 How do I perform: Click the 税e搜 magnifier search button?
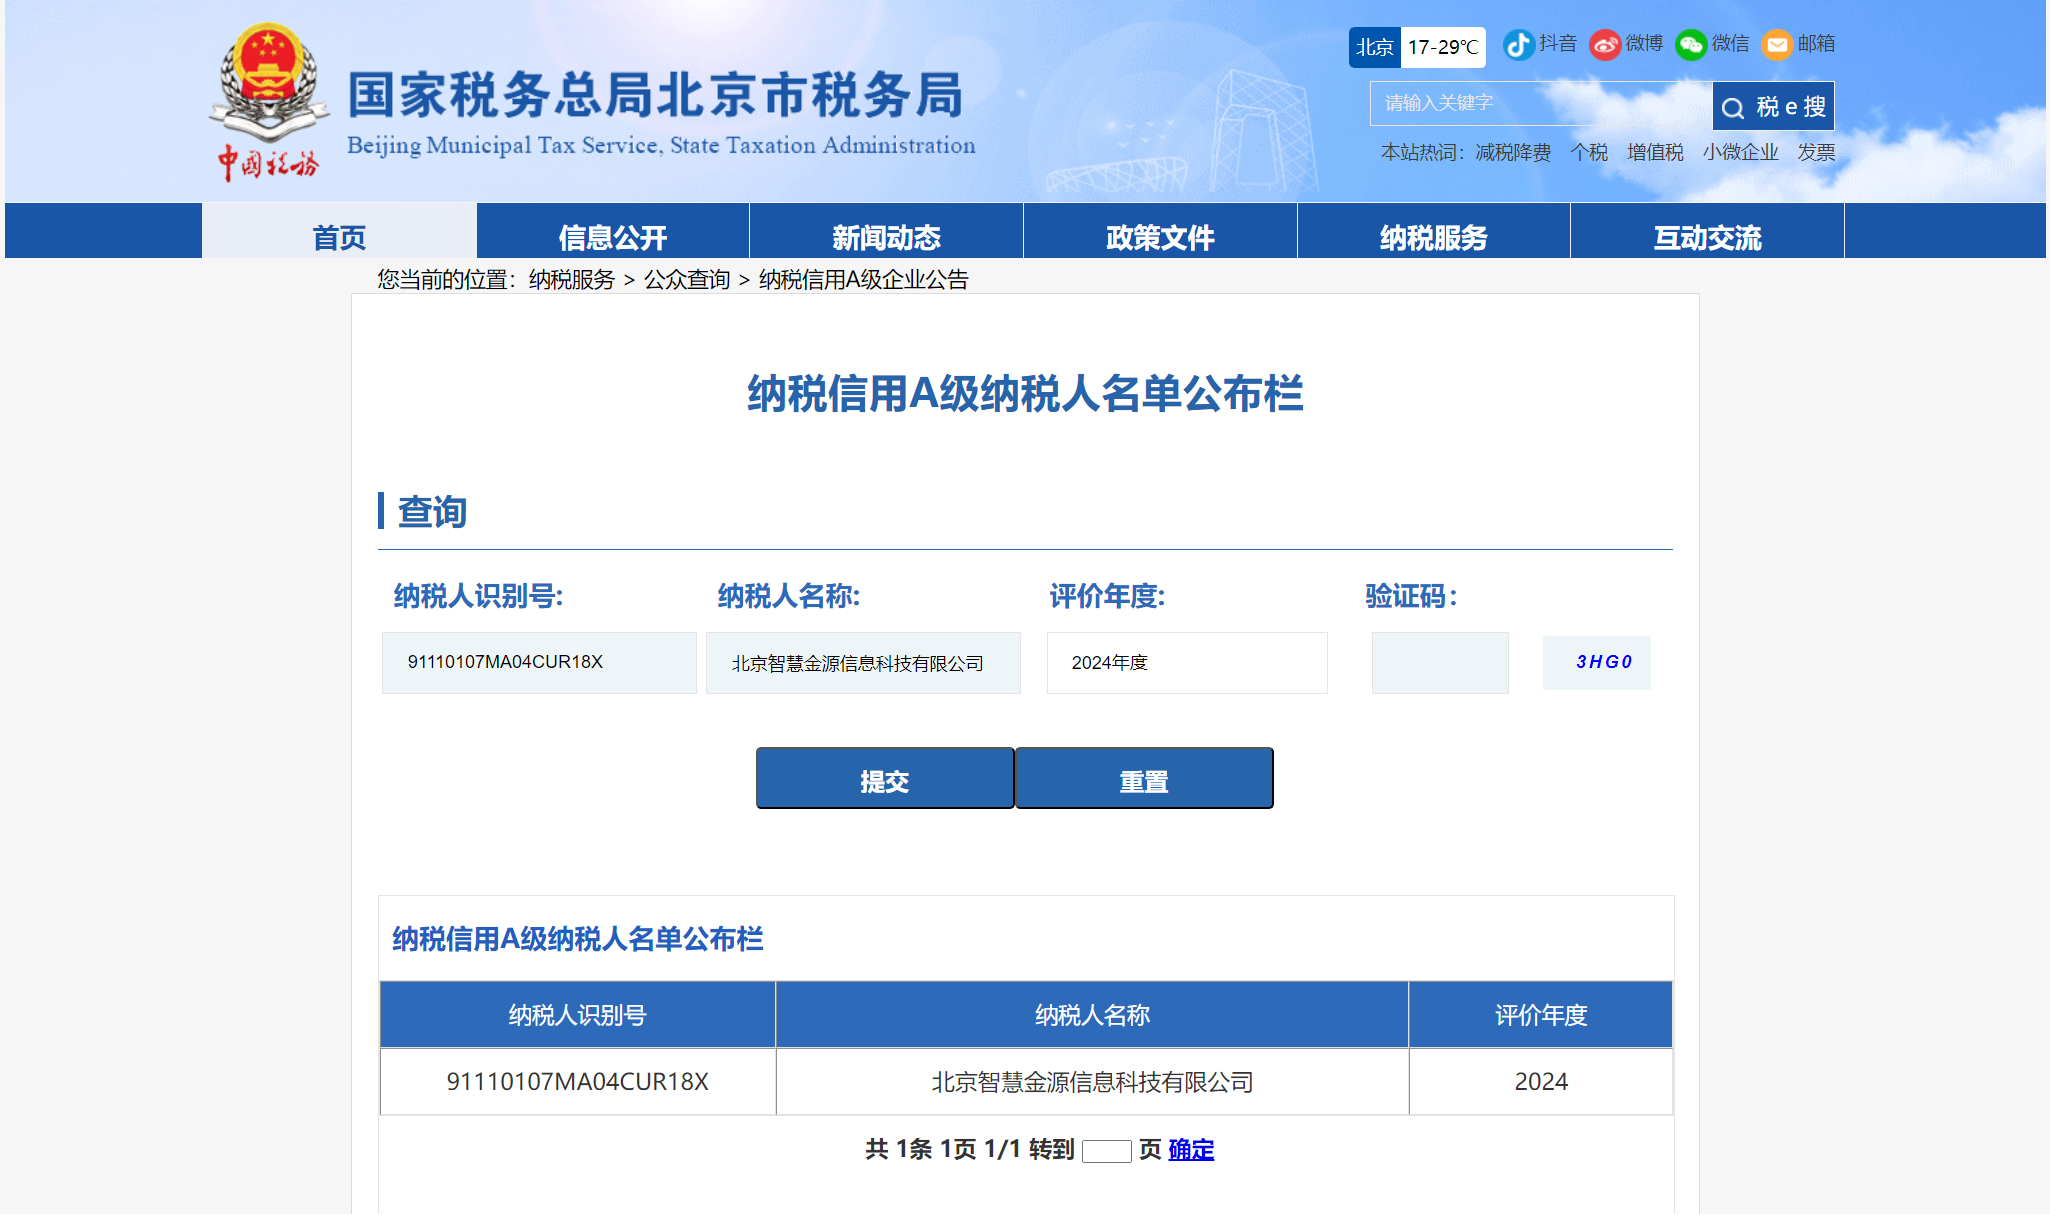pos(1773,106)
